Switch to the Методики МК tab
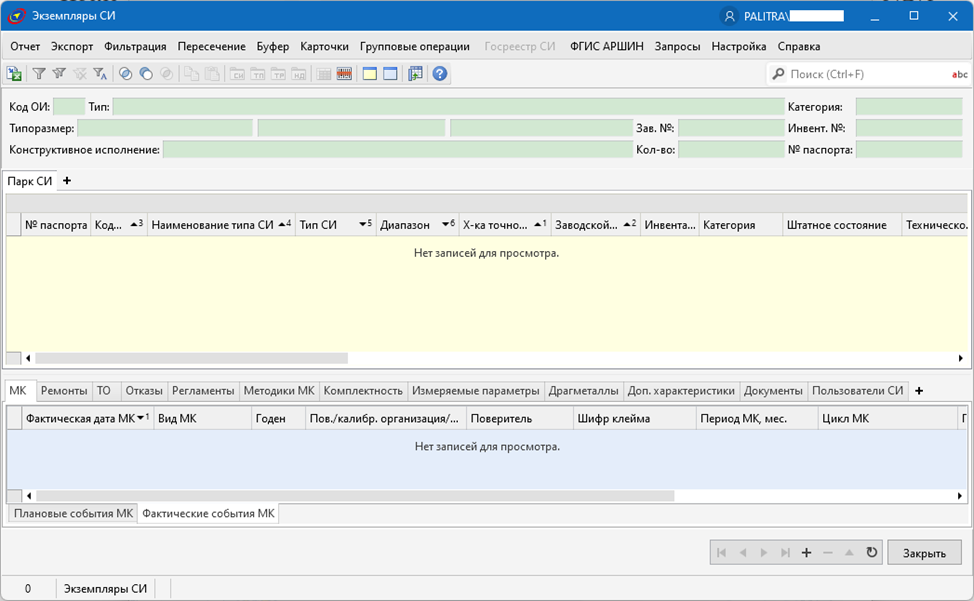This screenshot has height=601, width=974. point(279,391)
